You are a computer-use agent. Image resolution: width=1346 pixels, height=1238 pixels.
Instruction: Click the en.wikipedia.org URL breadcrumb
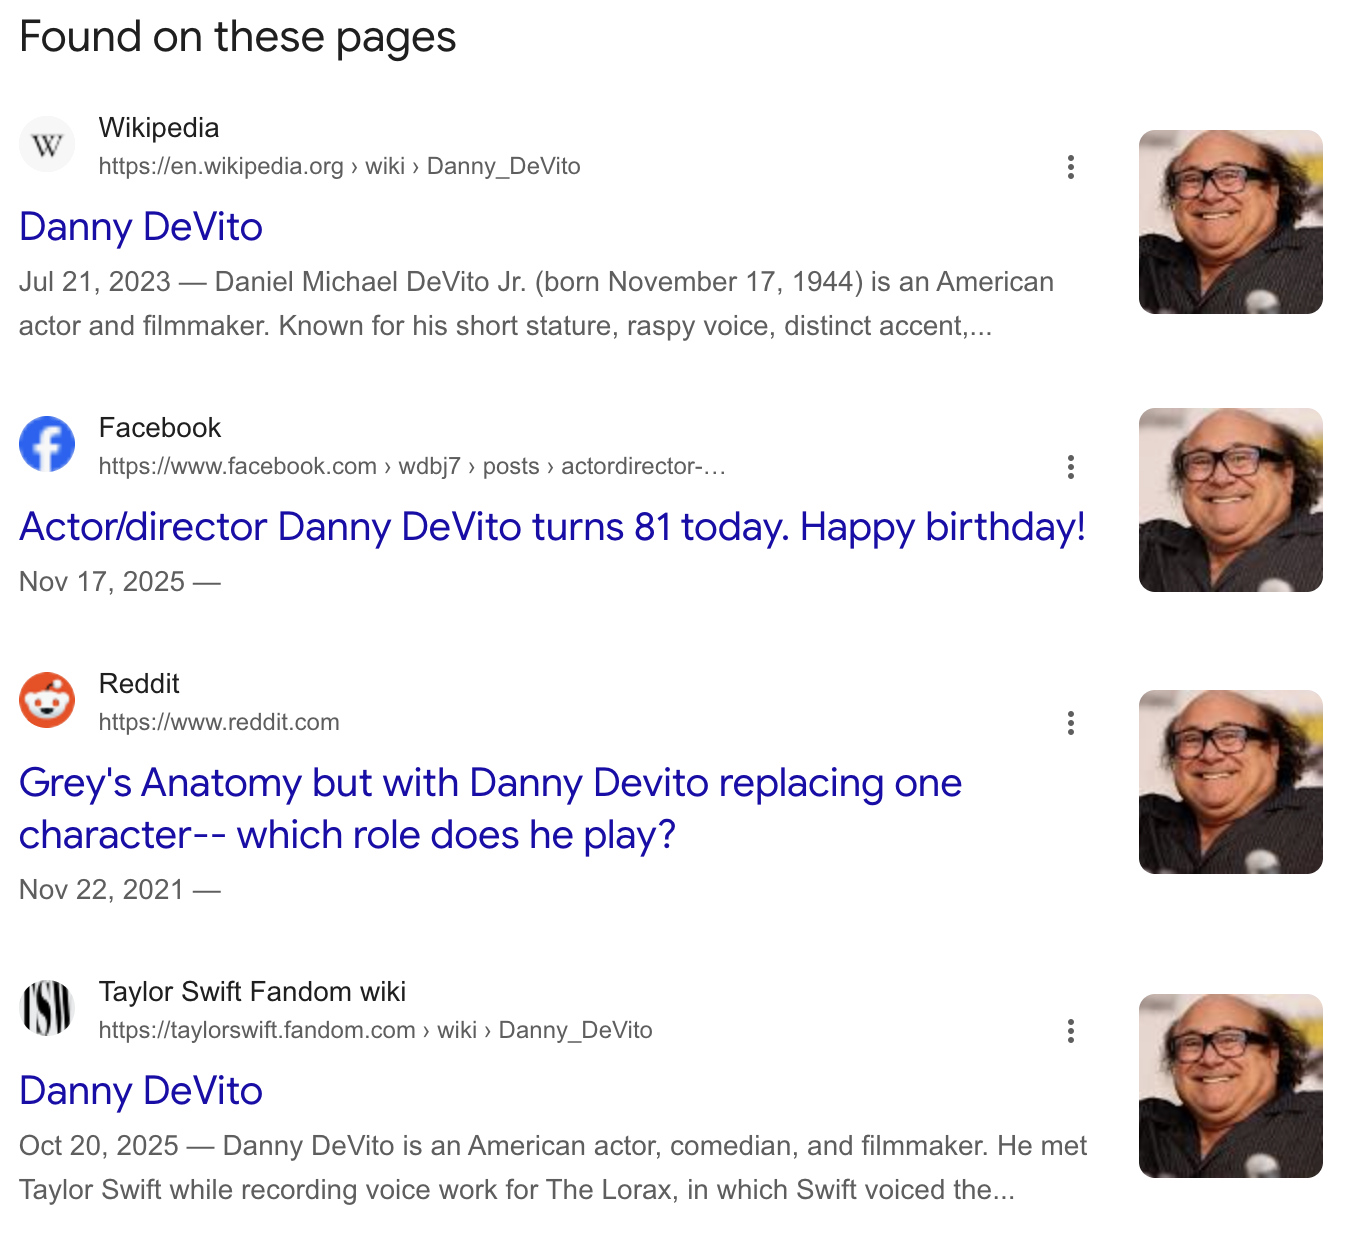339,166
